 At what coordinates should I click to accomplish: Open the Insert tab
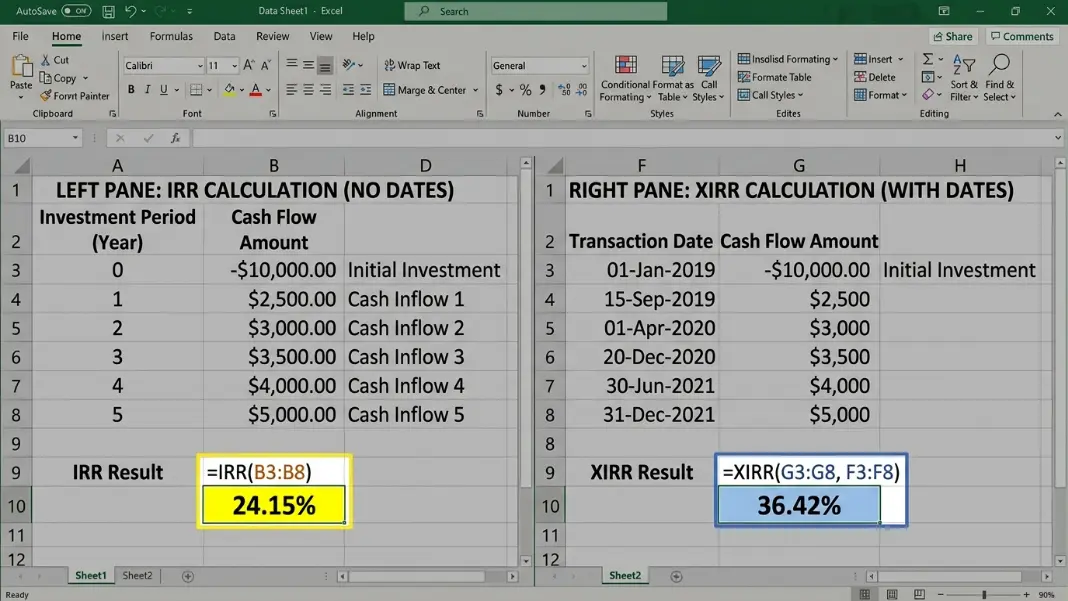(114, 36)
